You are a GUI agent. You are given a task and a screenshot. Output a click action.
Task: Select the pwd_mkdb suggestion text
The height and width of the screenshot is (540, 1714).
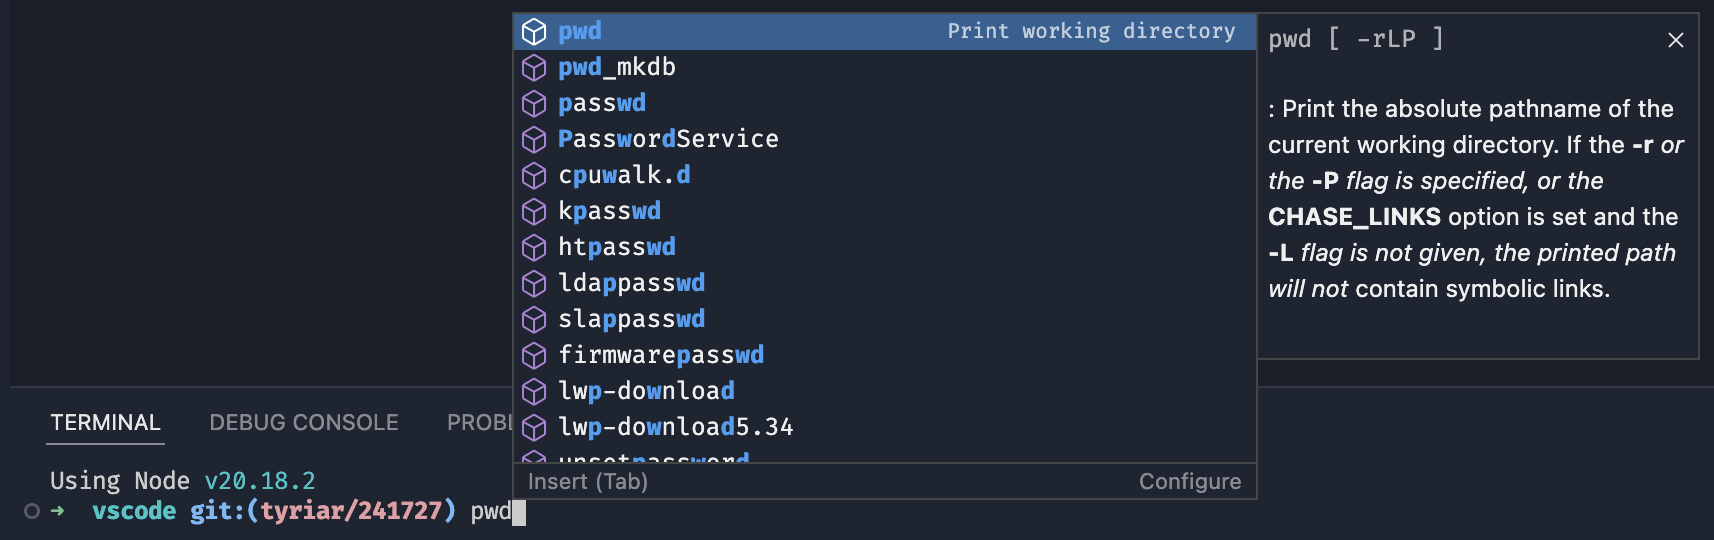[617, 67]
